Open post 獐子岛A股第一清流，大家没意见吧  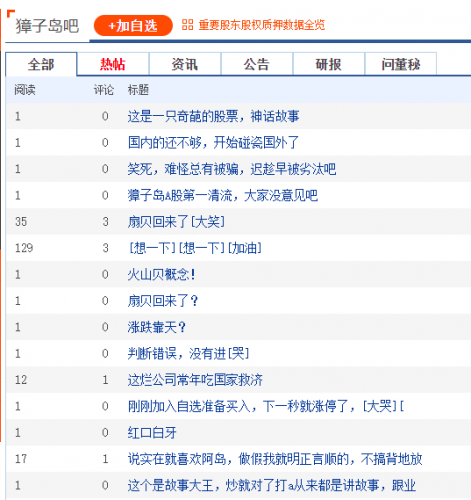tap(223, 195)
